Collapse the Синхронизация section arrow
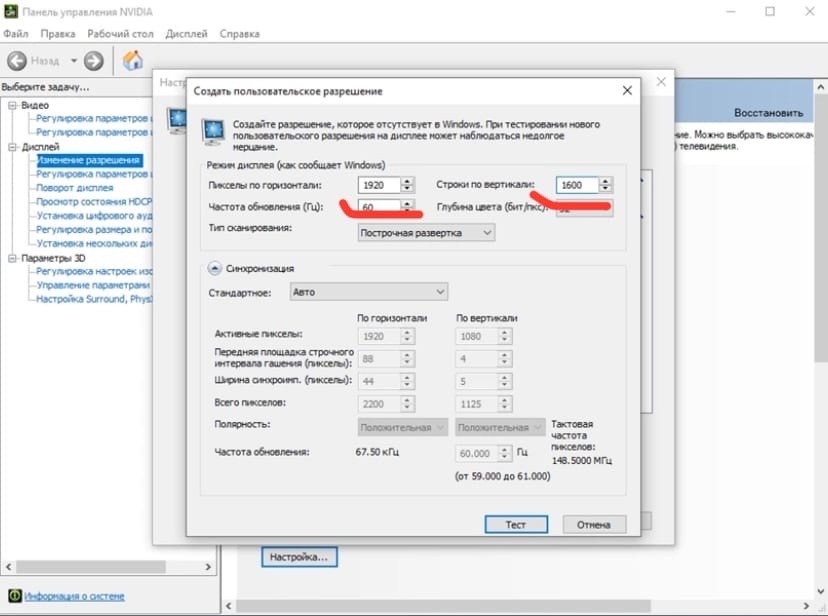The width and height of the screenshot is (828, 616). pyautogui.click(x=214, y=269)
